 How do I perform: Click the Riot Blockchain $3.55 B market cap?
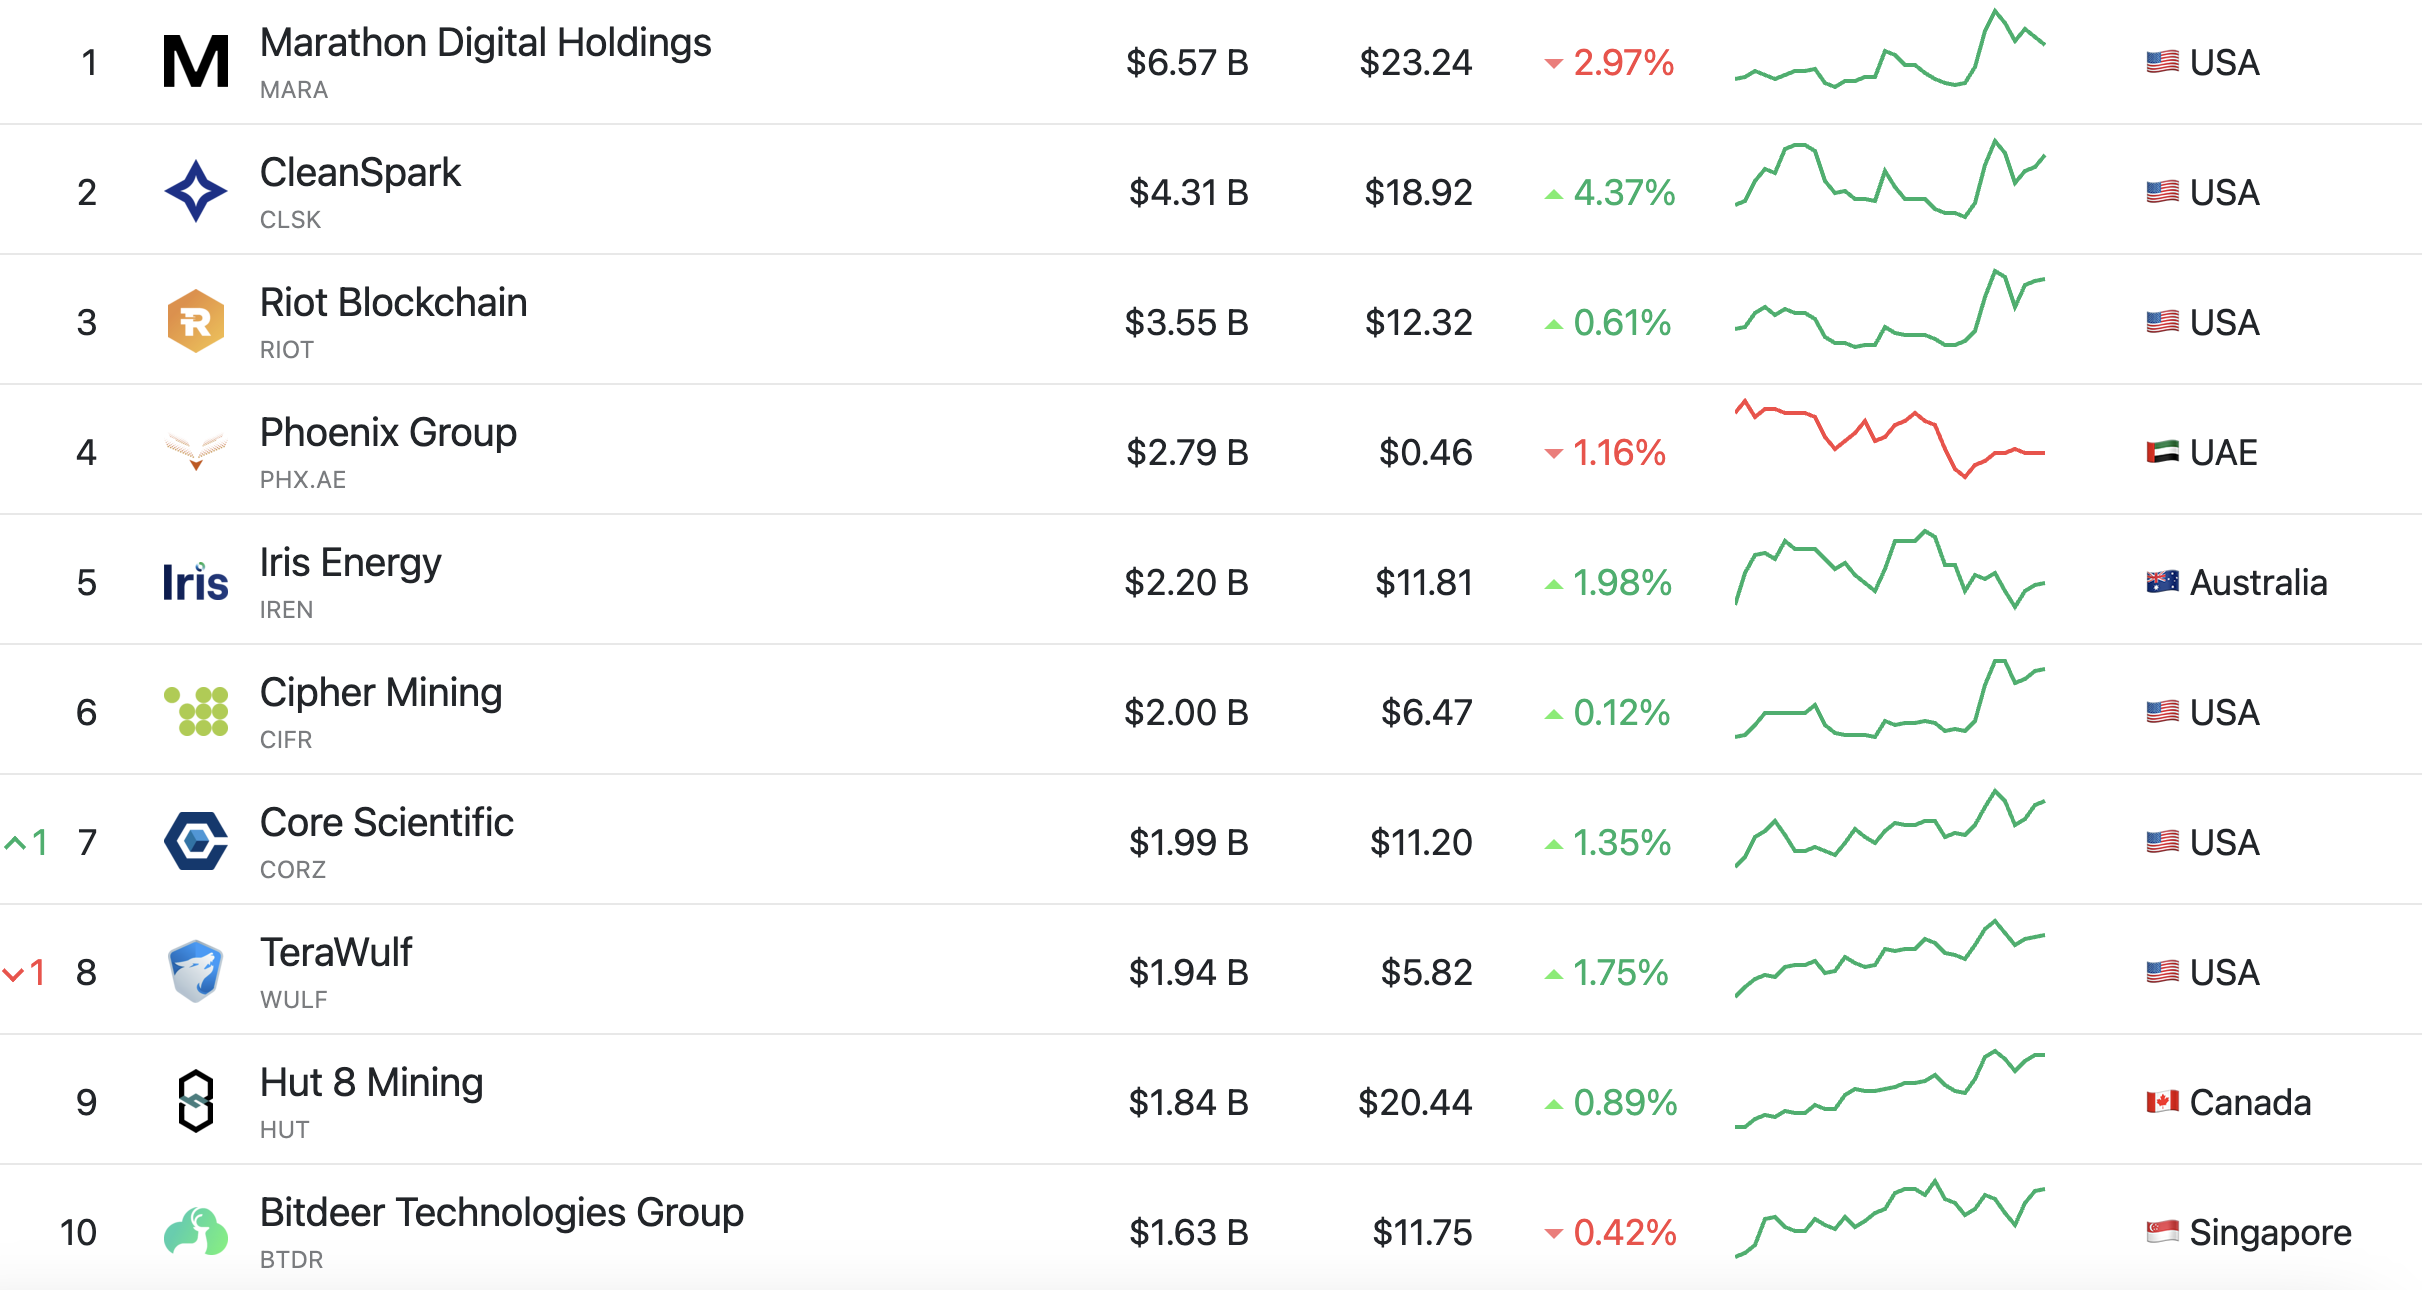(x=1186, y=322)
